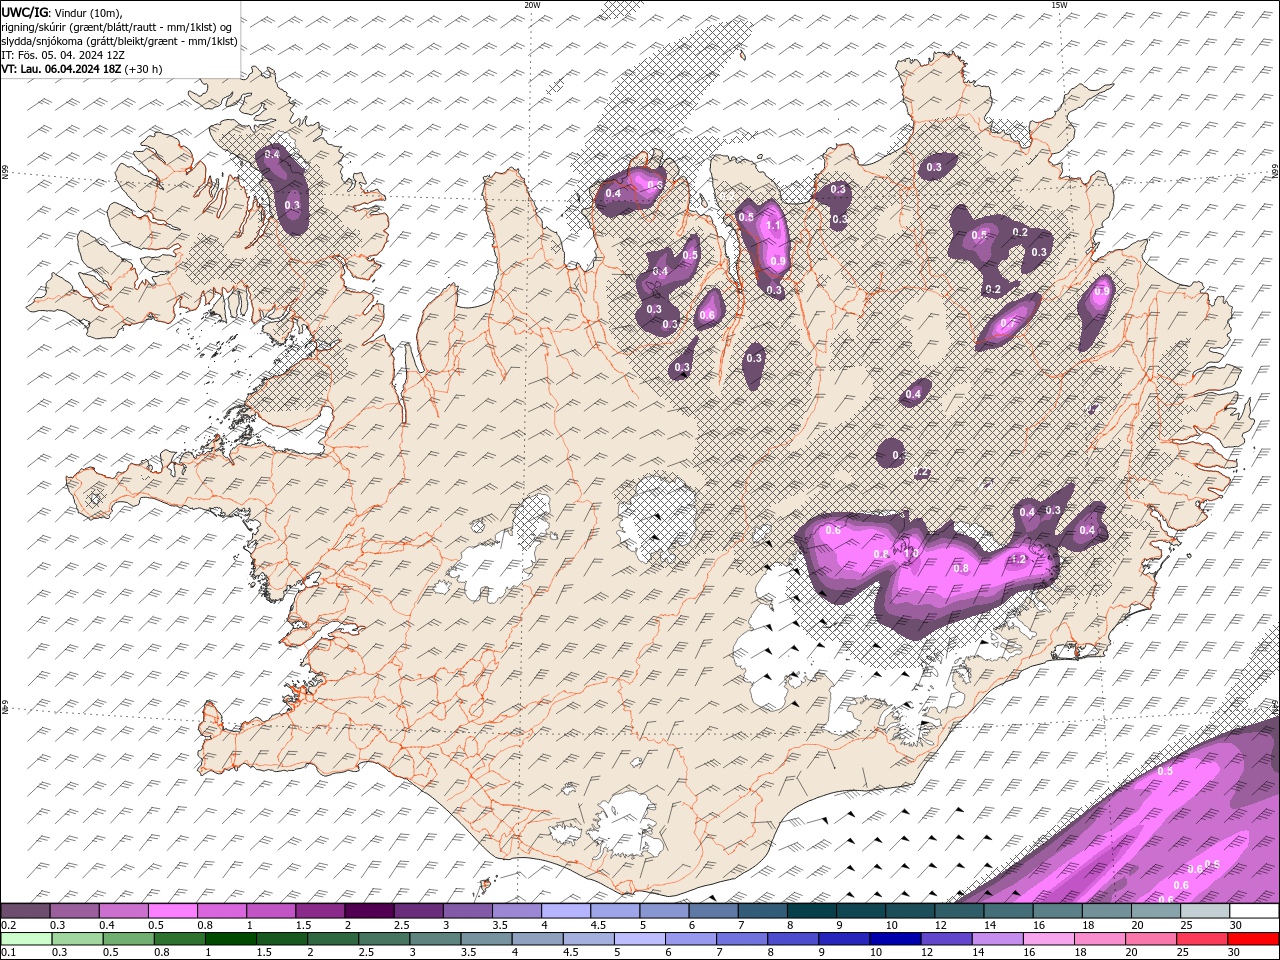1280x960 pixels.
Task: Choose the rain legend swatch labeled 14
Action: [x=996, y=939]
